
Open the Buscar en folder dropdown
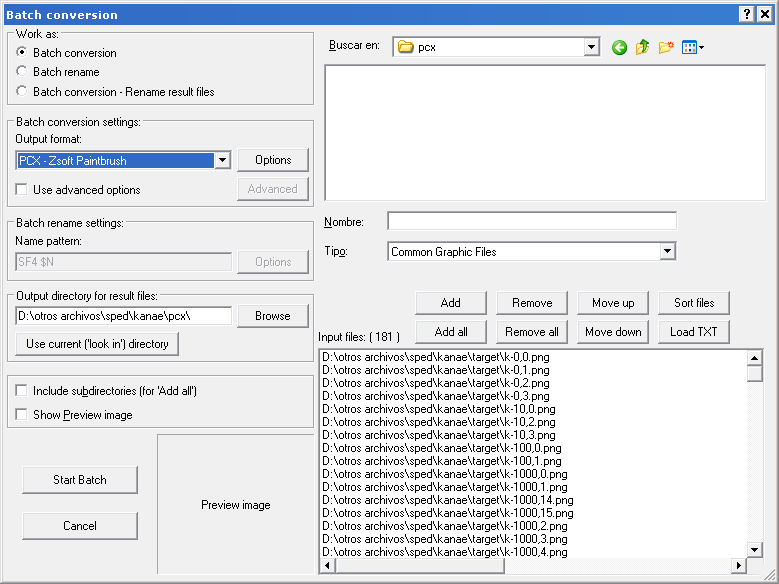[x=590, y=47]
